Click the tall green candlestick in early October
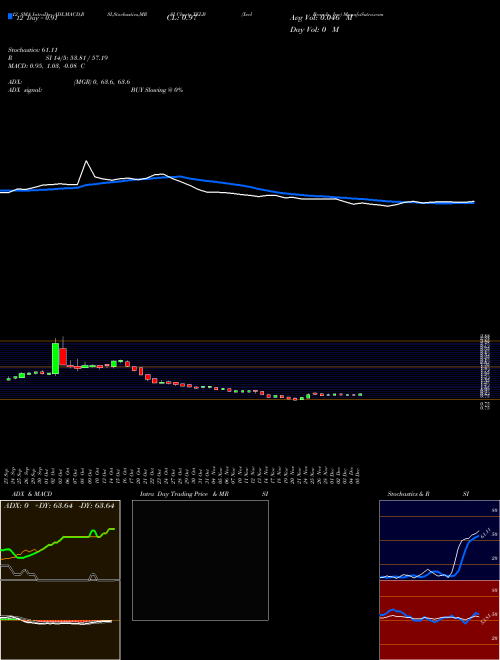500x660 pixels. (x=55, y=358)
